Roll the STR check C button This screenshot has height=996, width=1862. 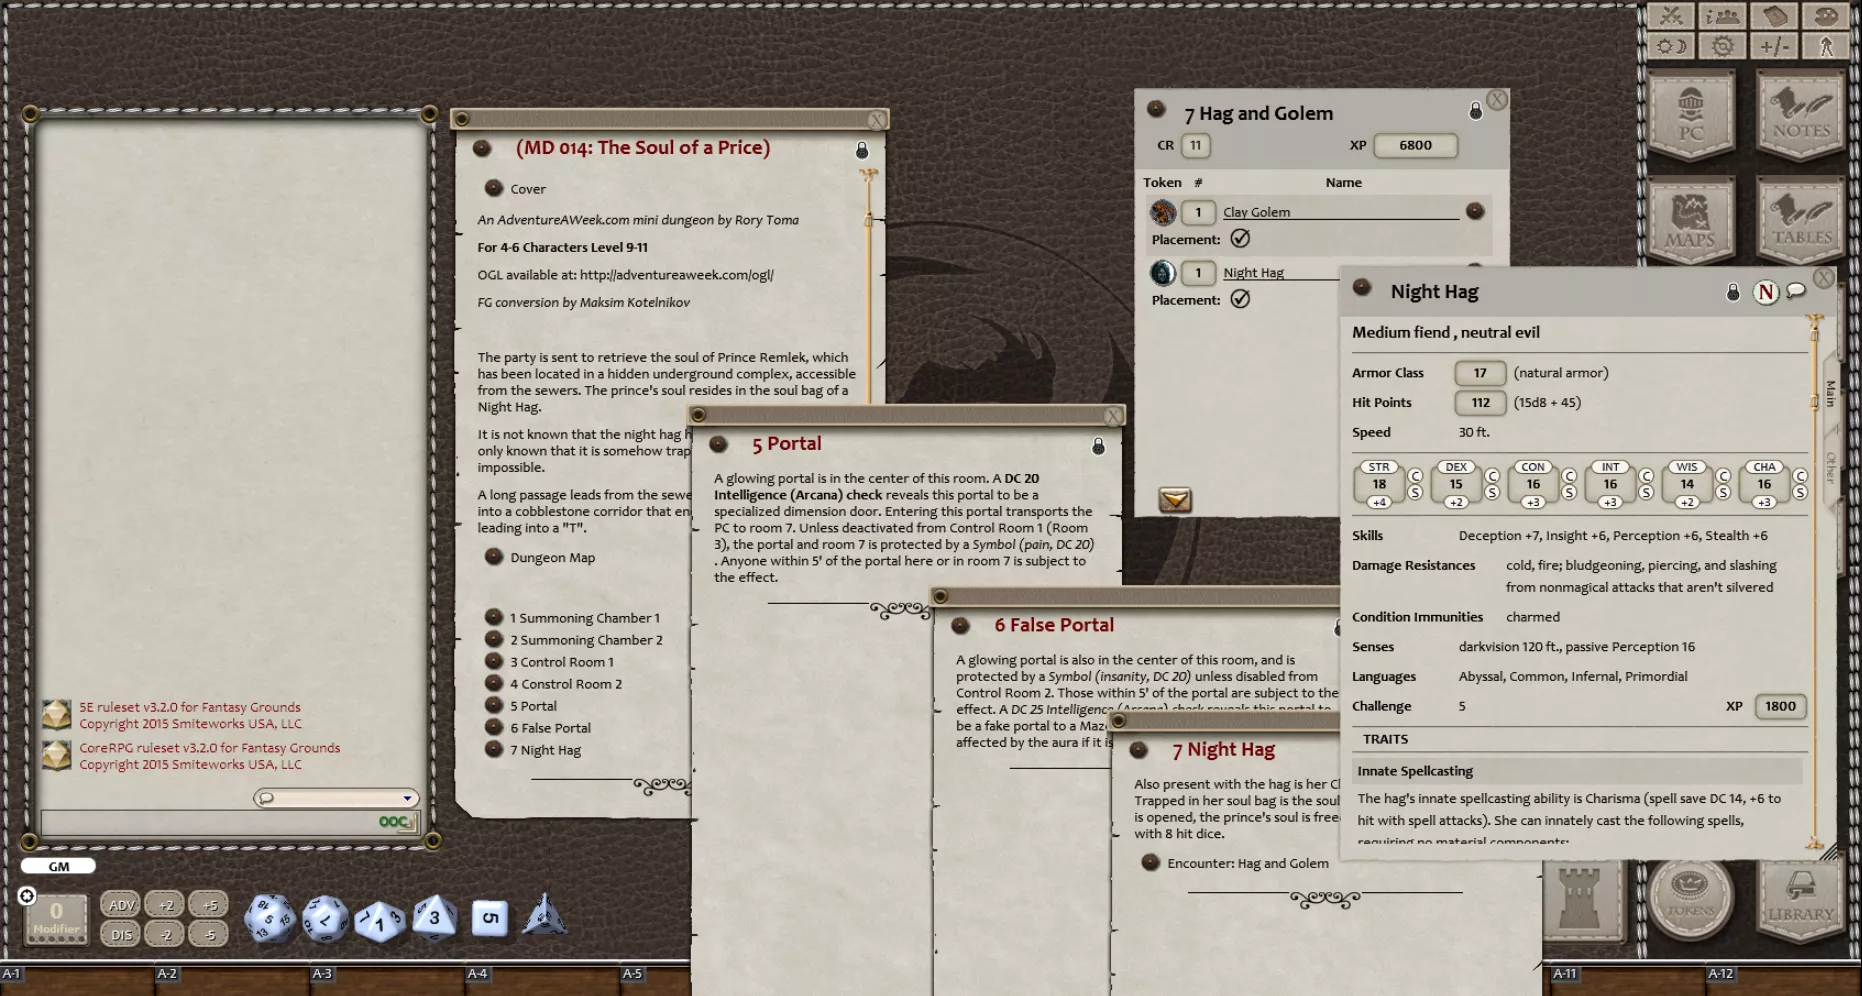pos(1415,476)
